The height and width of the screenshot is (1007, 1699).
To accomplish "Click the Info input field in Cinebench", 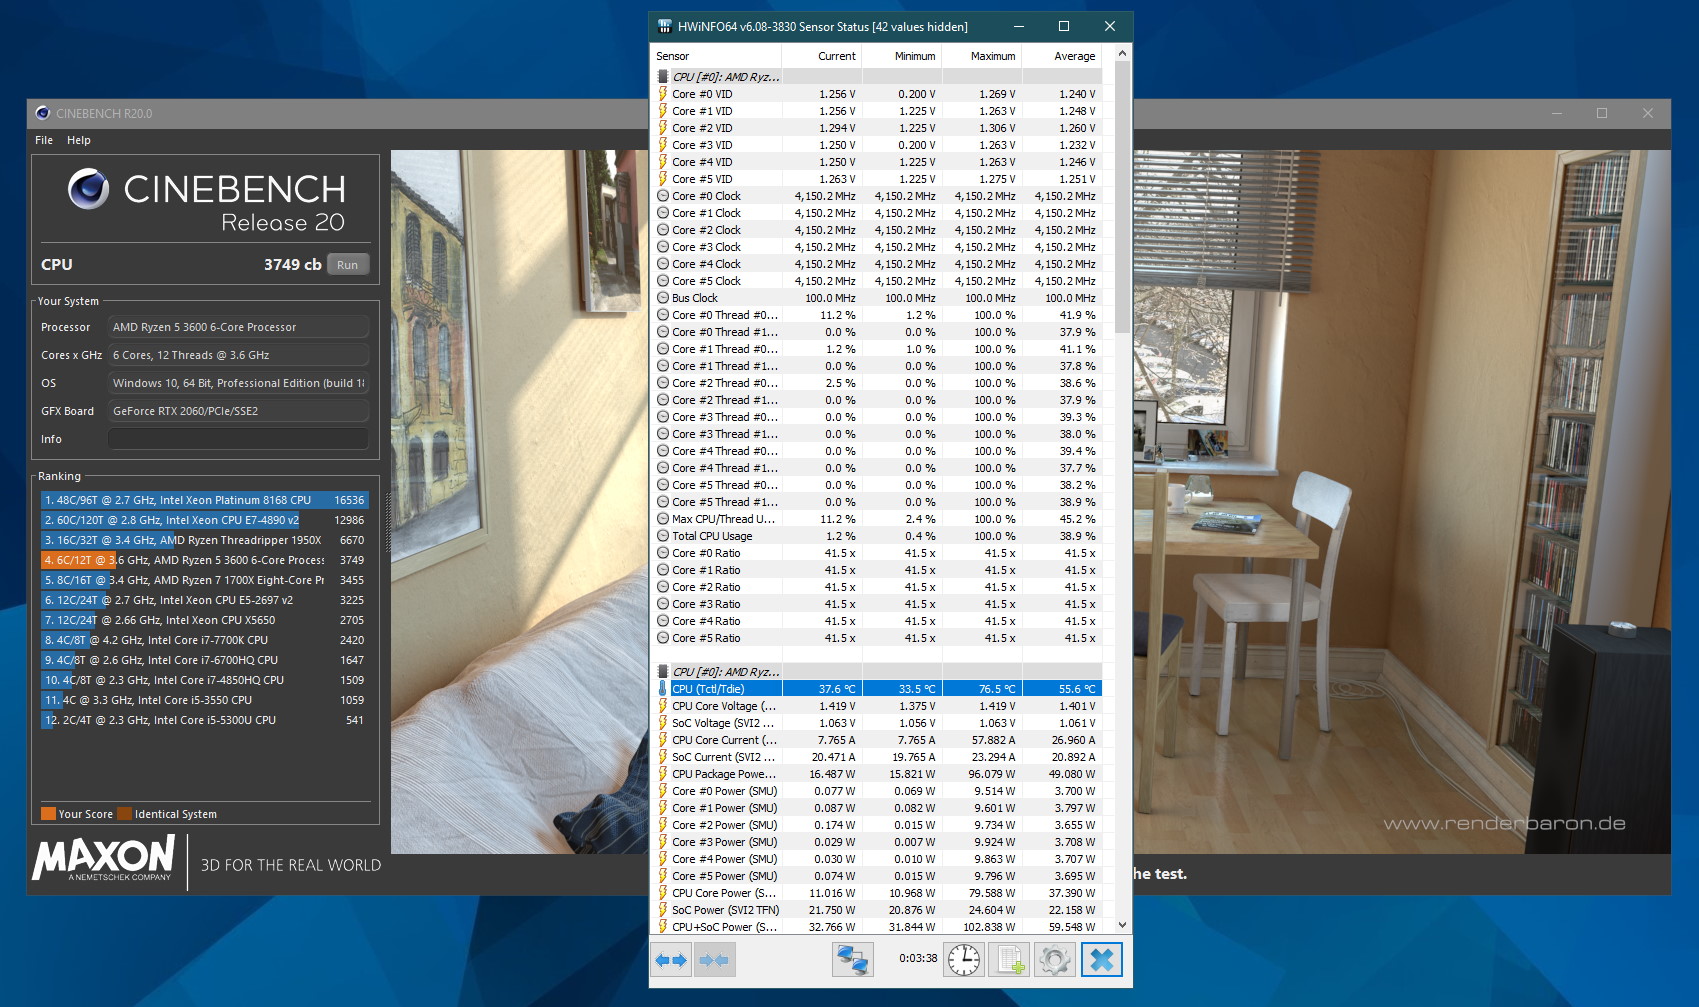I will [238, 439].
